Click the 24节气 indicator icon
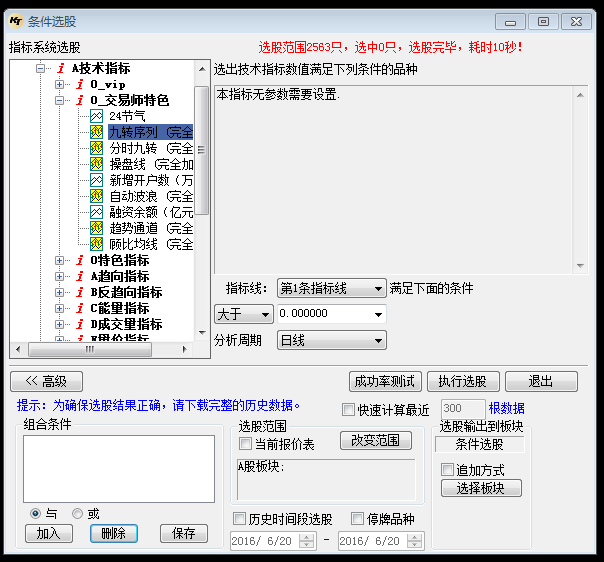The width and height of the screenshot is (604, 562). [x=97, y=117]
